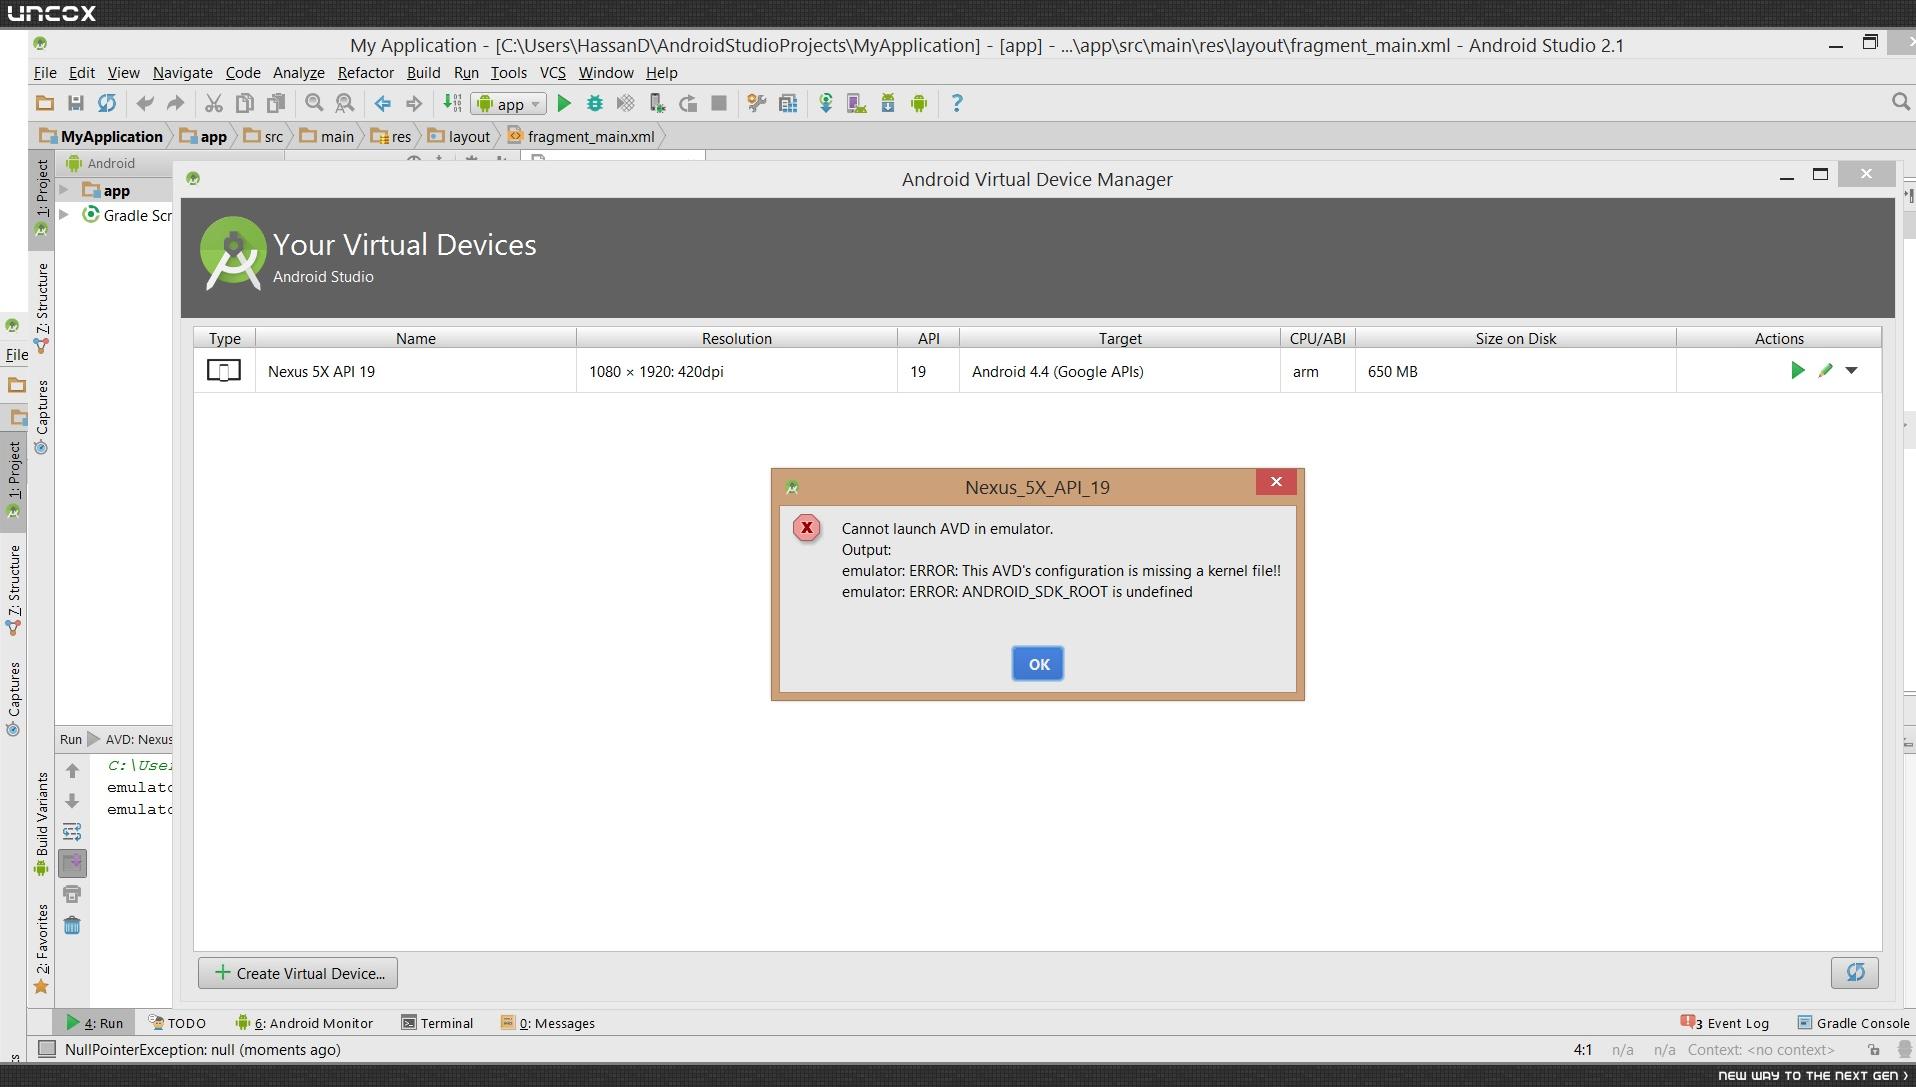Open the Android Device Monitor icon
Image resolution: width=1916 pixels, height=1087 pixels.
tap(919, 103)
